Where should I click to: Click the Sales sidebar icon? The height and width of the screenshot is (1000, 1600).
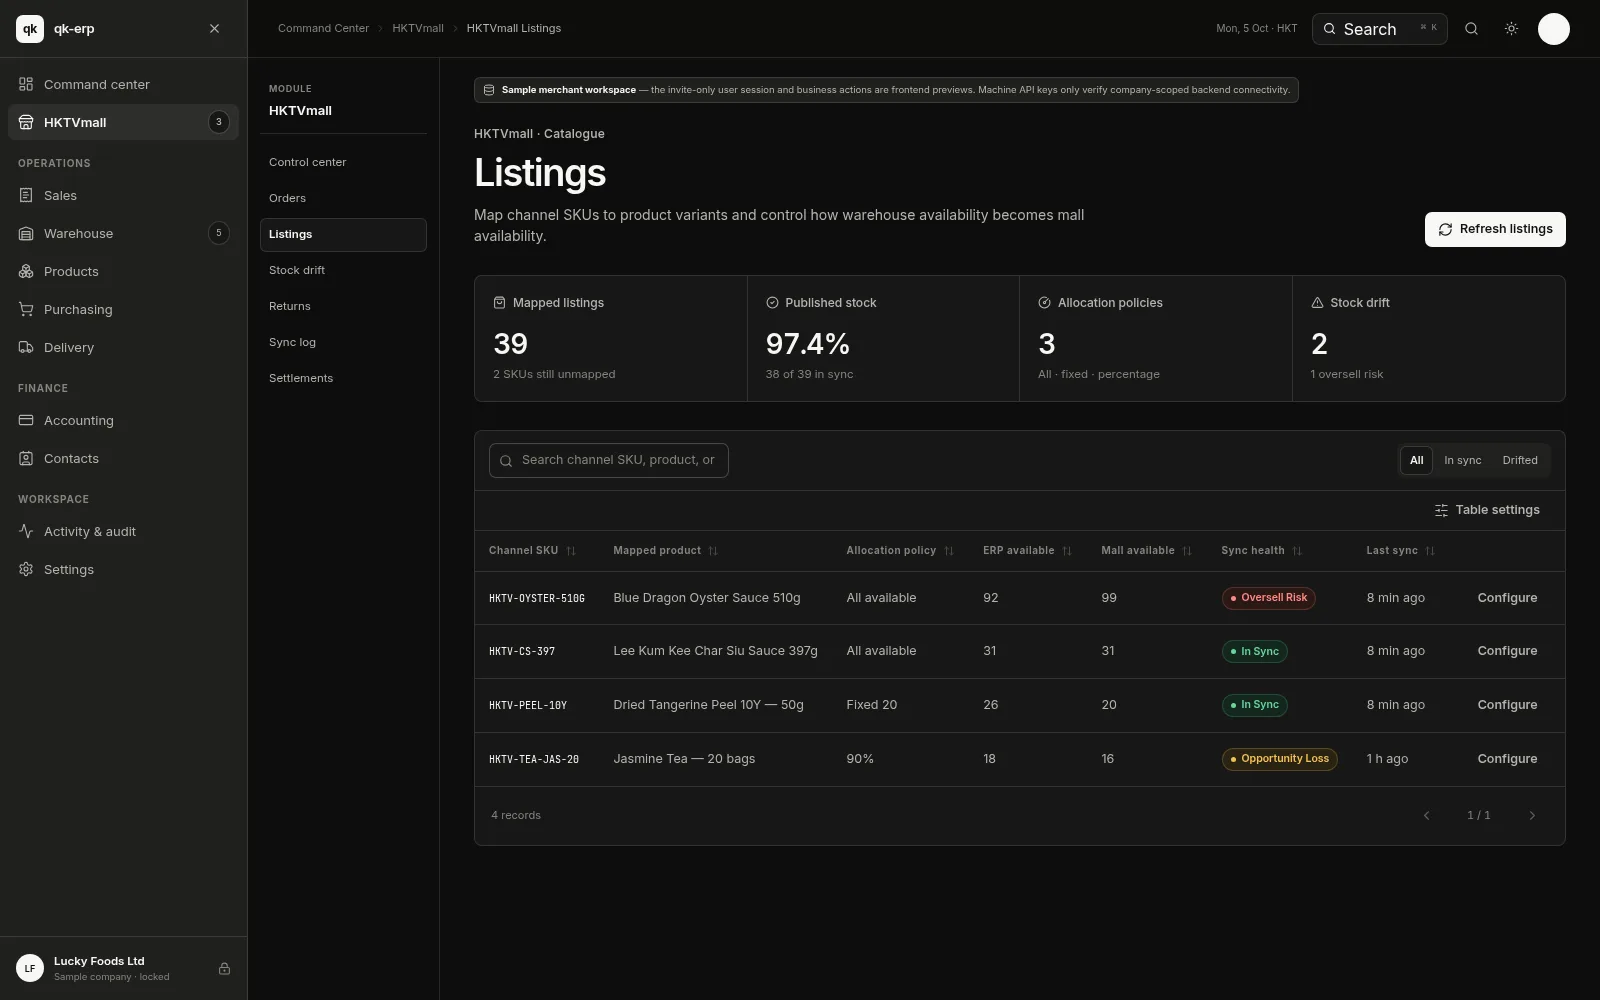(x=26, y=195)
